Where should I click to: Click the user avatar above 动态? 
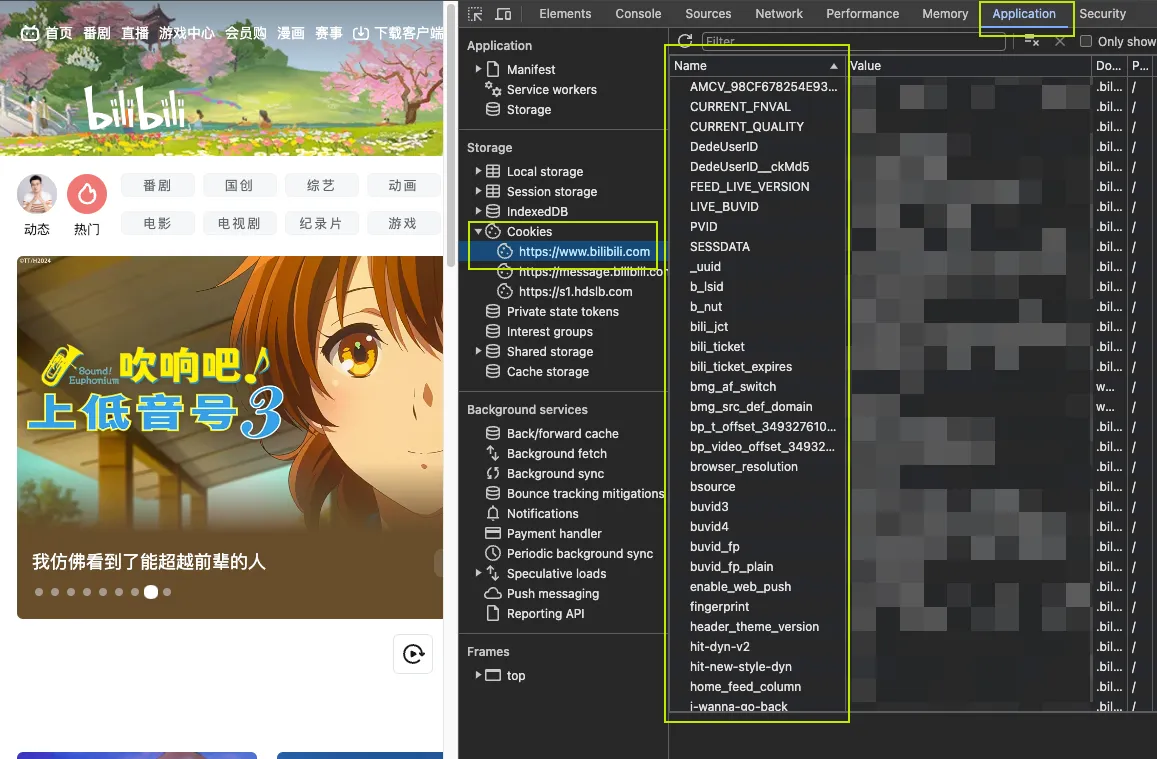37,194
